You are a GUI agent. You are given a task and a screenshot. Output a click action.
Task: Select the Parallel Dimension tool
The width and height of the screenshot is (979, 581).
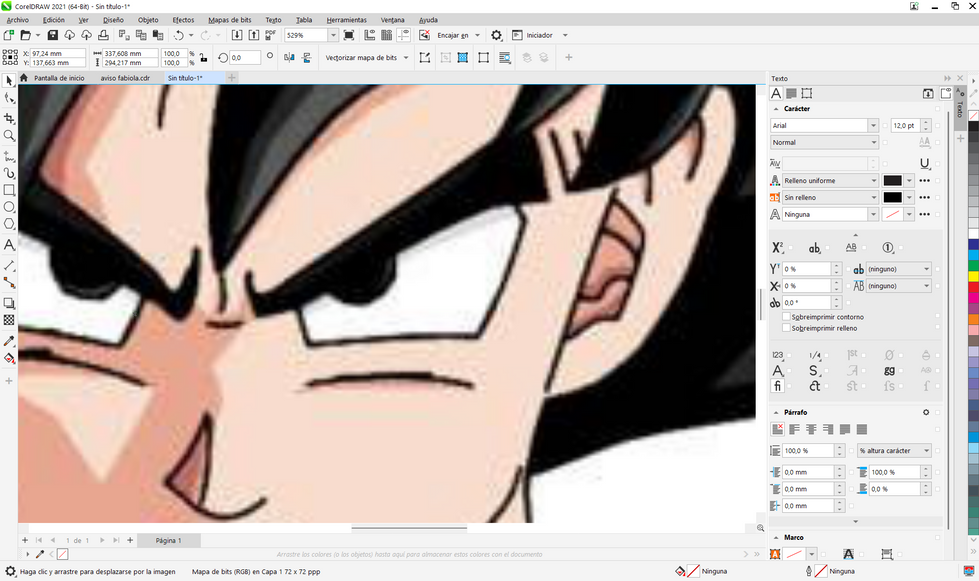pyautogui.click(x=9, y=265)
